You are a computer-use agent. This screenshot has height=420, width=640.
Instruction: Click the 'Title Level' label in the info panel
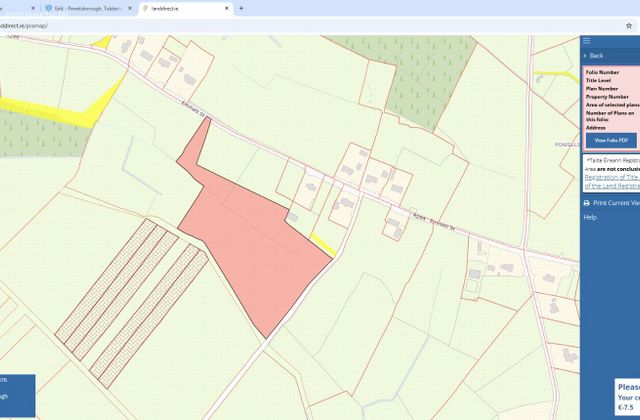pyautogui.click(x=598, y=80)
